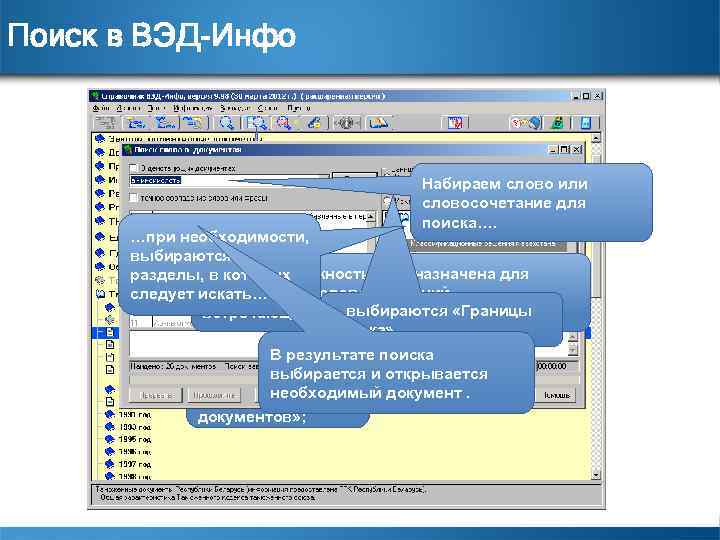Click the Помощь button in the search dialog
This screenshot has width=720, height=540.
[x=557, y=395]
